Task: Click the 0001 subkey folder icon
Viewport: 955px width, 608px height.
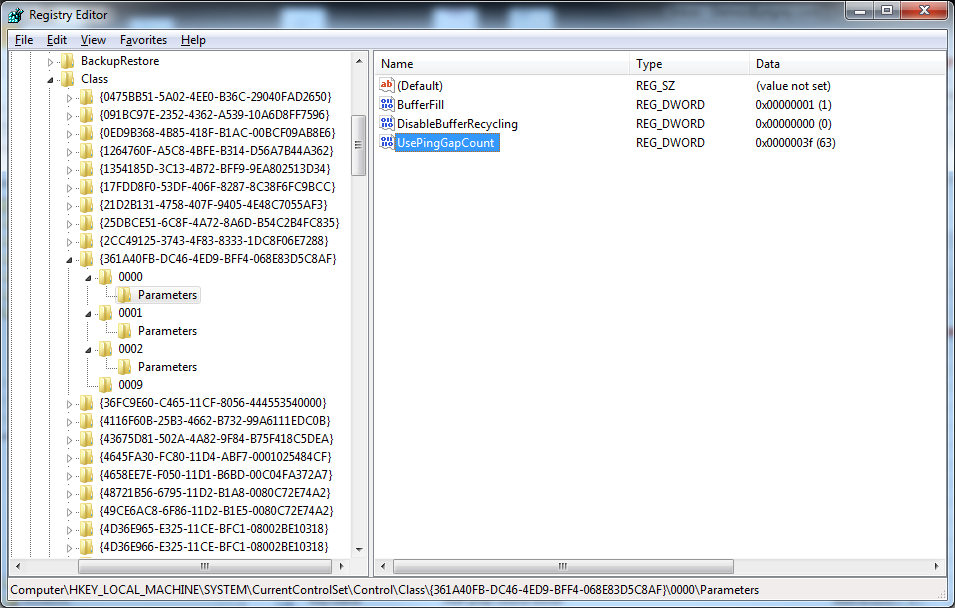Action: pos(105,313)
